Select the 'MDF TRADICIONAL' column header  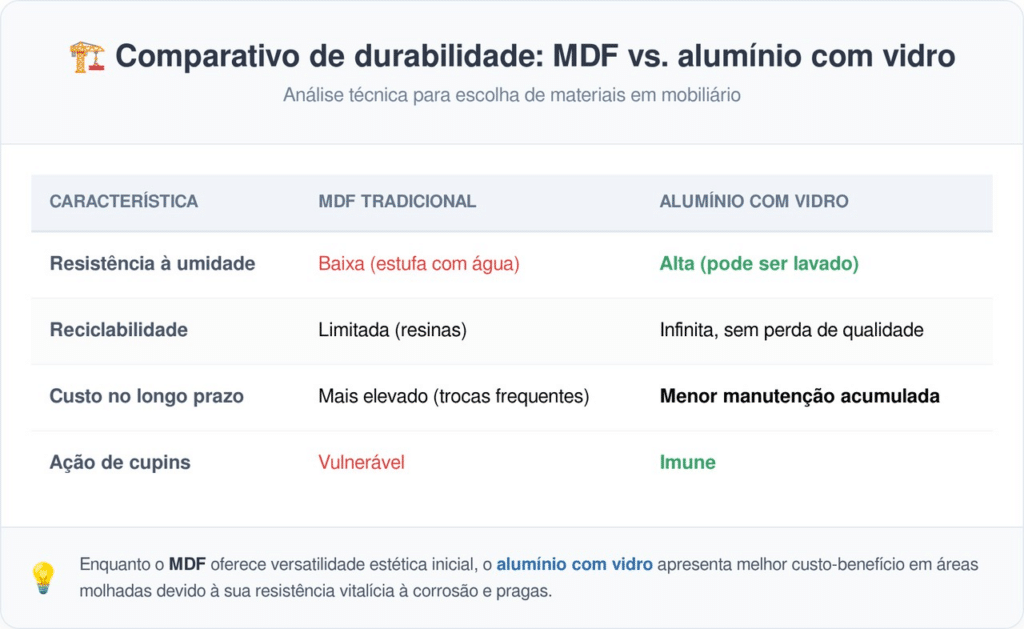(x=397, y=201)
